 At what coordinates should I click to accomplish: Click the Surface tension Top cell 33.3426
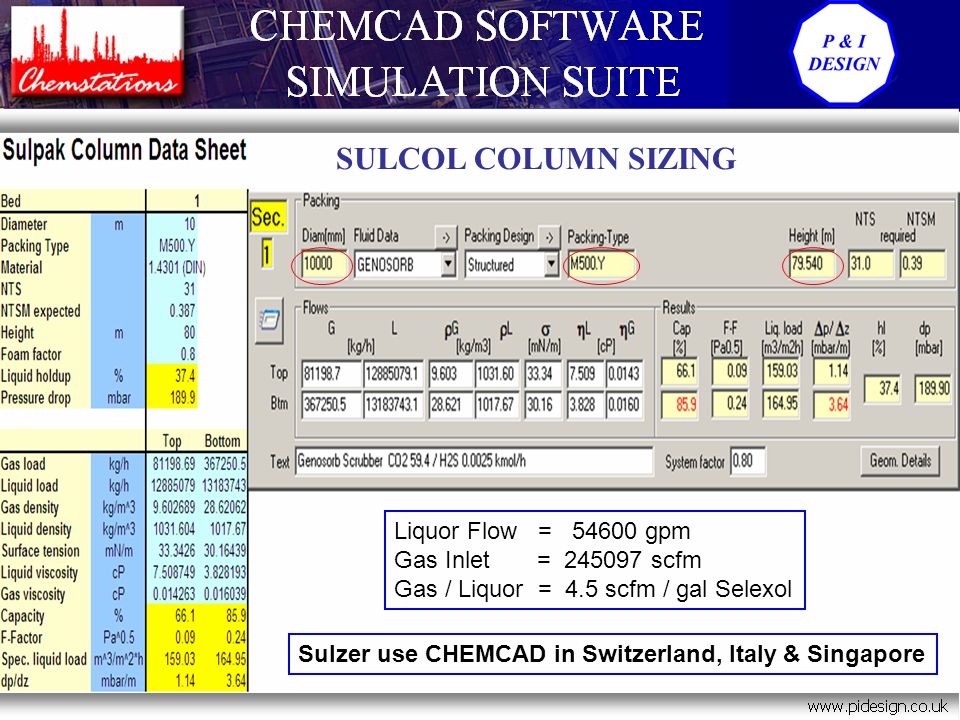(x=176, y=551)
